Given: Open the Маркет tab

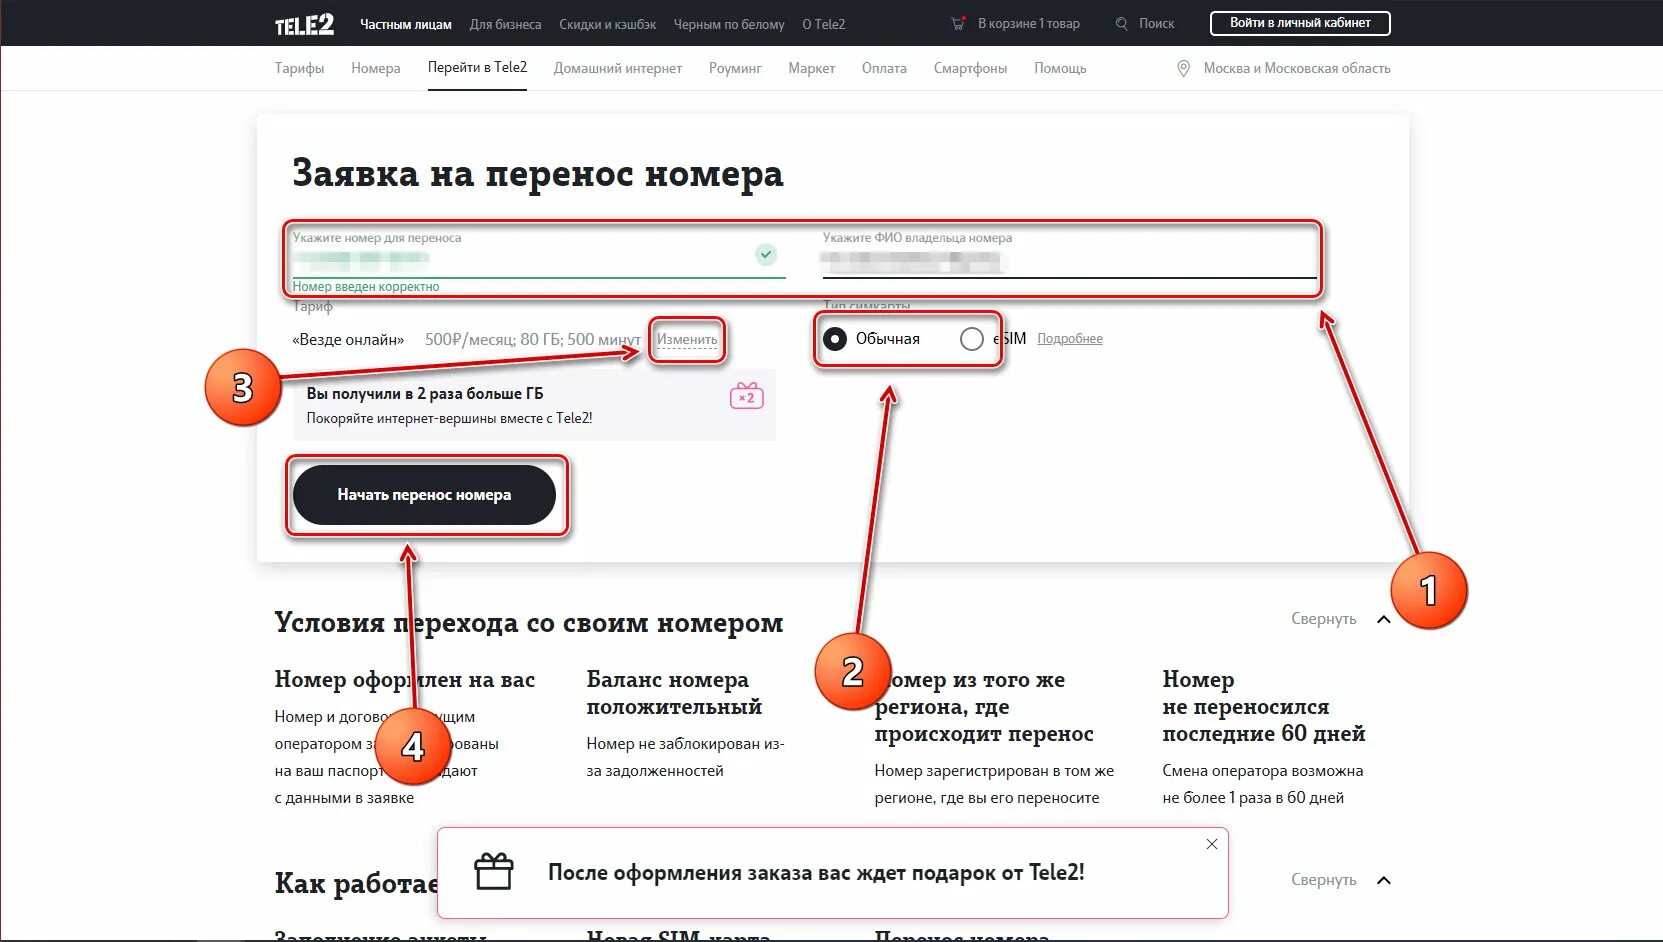Looking at the screenshot, I should click(x=811, y=68).
